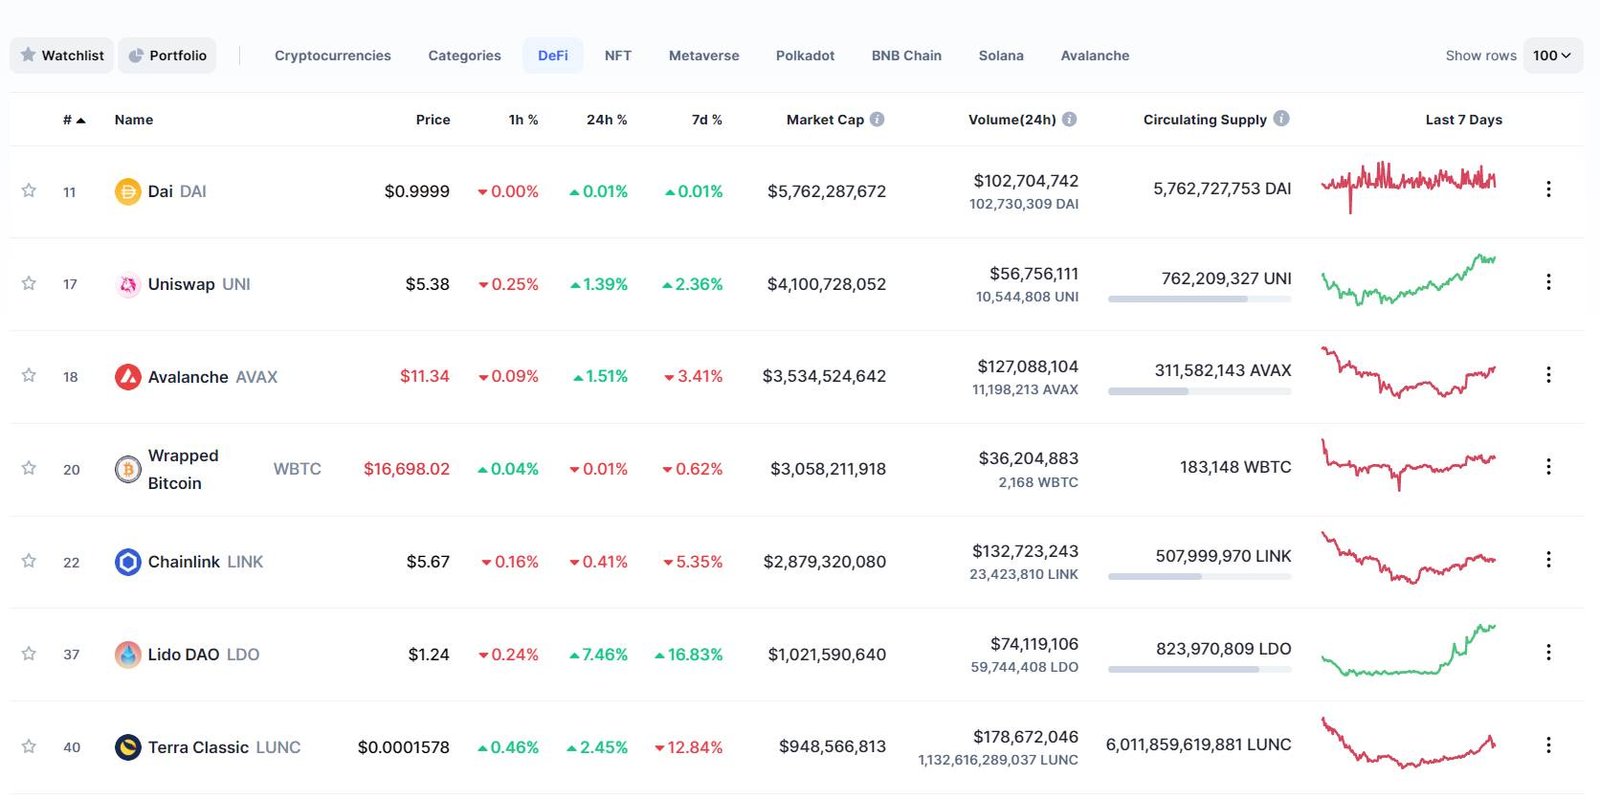This screenshot has width=1600, height=800.
Task: Click the Chainlink coin logo
Action: click(x=128, y=562)
